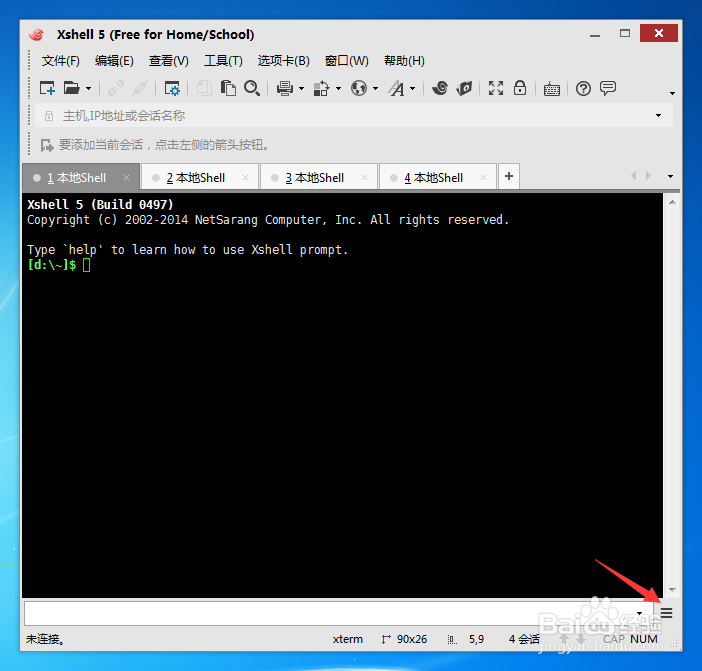Click the terminal scrollbar up arrow
This screenshot has width=702, height=671.
(672, 202)
